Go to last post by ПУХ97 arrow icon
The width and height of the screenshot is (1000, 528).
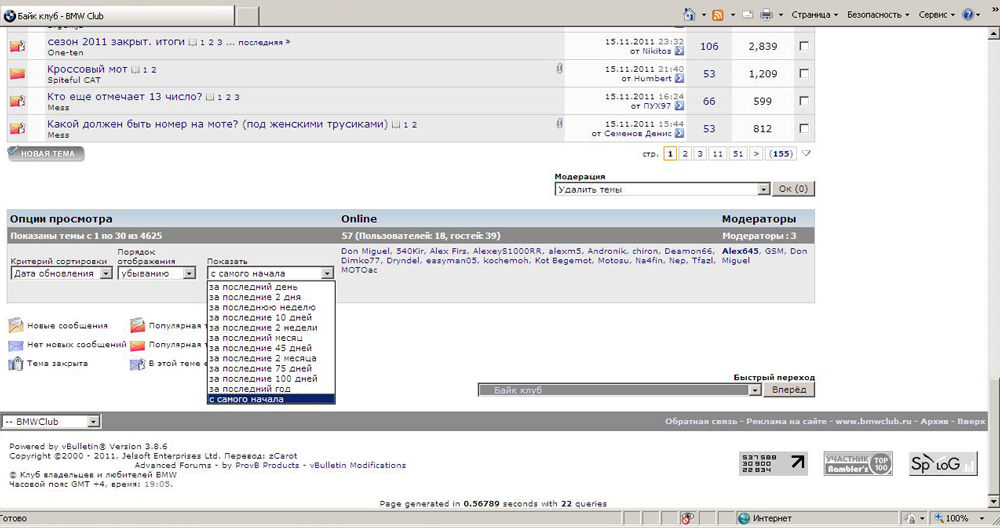tap(679, 106)
